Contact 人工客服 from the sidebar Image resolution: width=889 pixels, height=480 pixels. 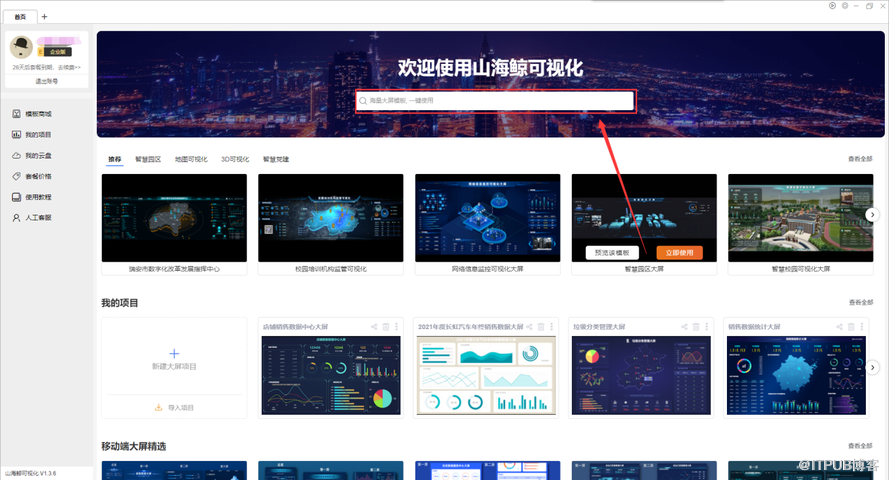click(x=38, y=217)
